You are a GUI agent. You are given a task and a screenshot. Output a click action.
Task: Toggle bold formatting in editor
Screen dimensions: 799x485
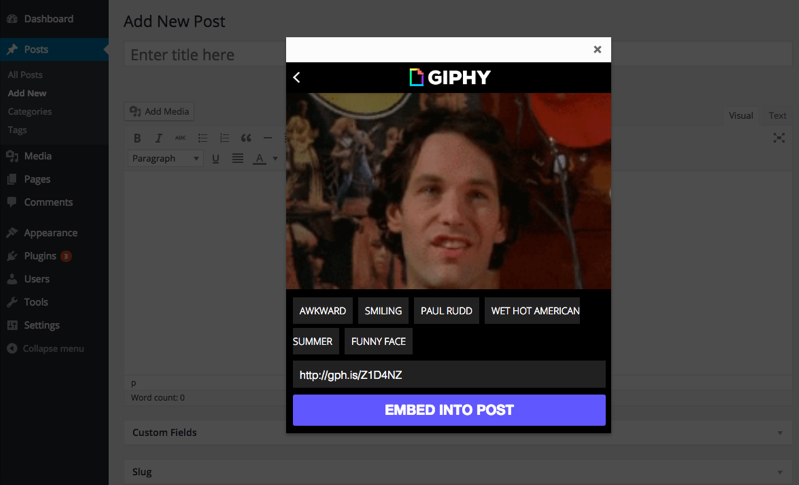(137, 138)
